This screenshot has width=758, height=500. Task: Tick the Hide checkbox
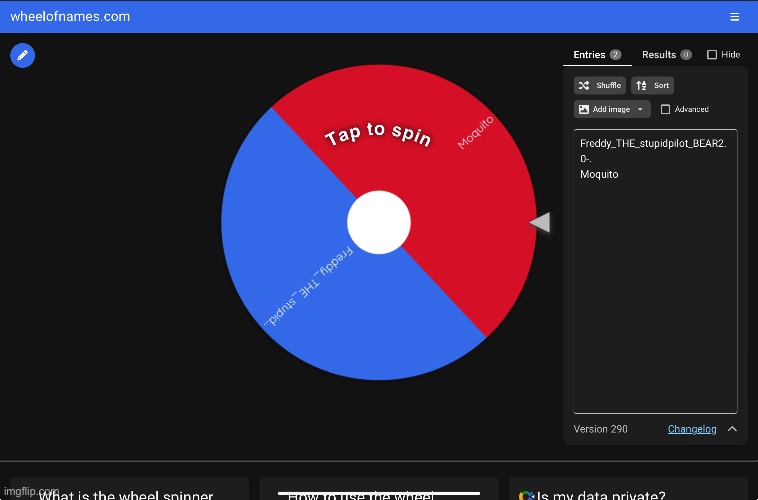712,55
